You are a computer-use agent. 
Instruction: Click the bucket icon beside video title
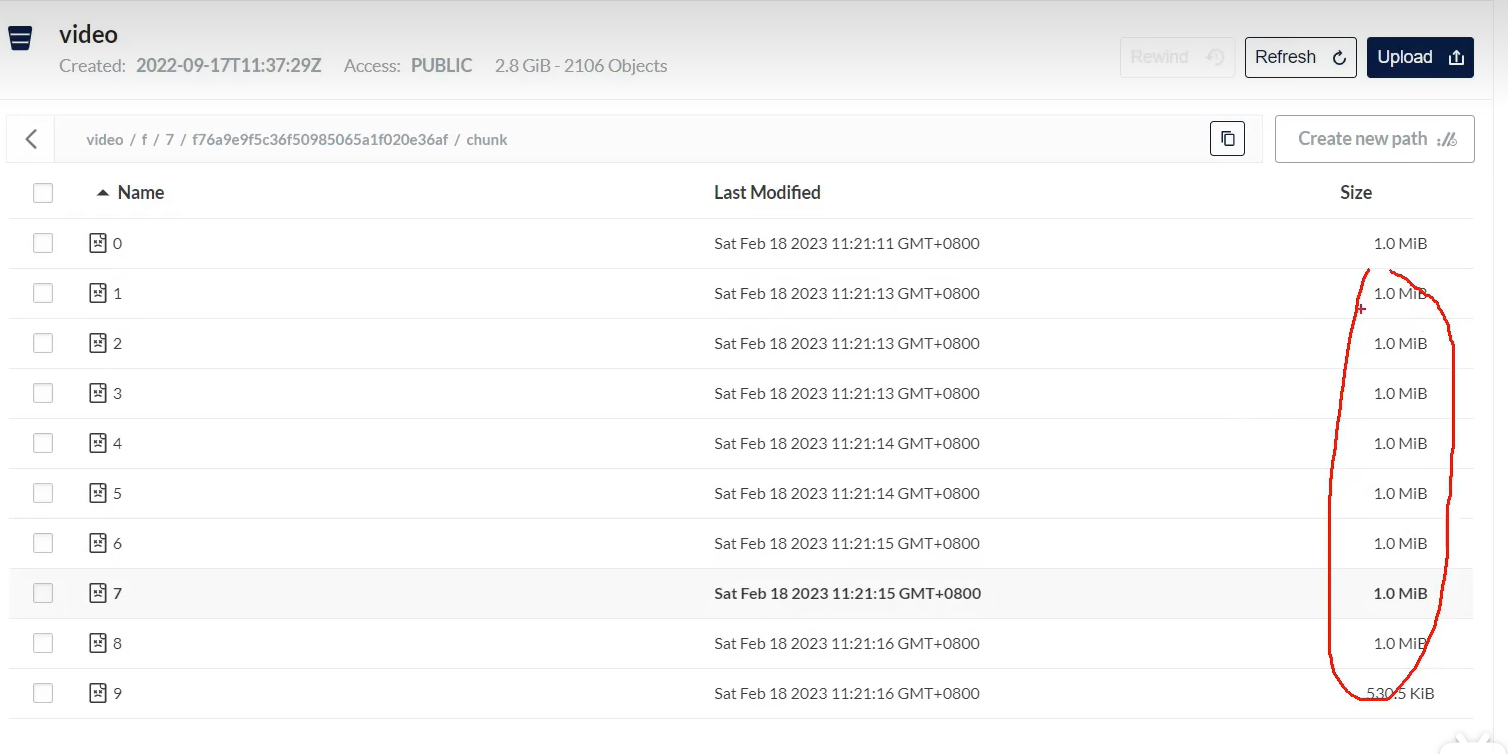click(19, 39)
